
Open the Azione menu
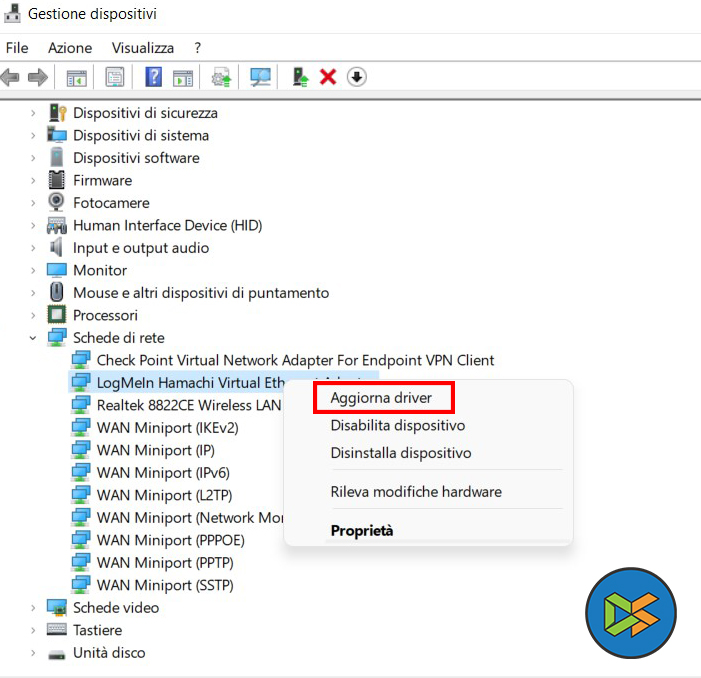pos(70,48)
